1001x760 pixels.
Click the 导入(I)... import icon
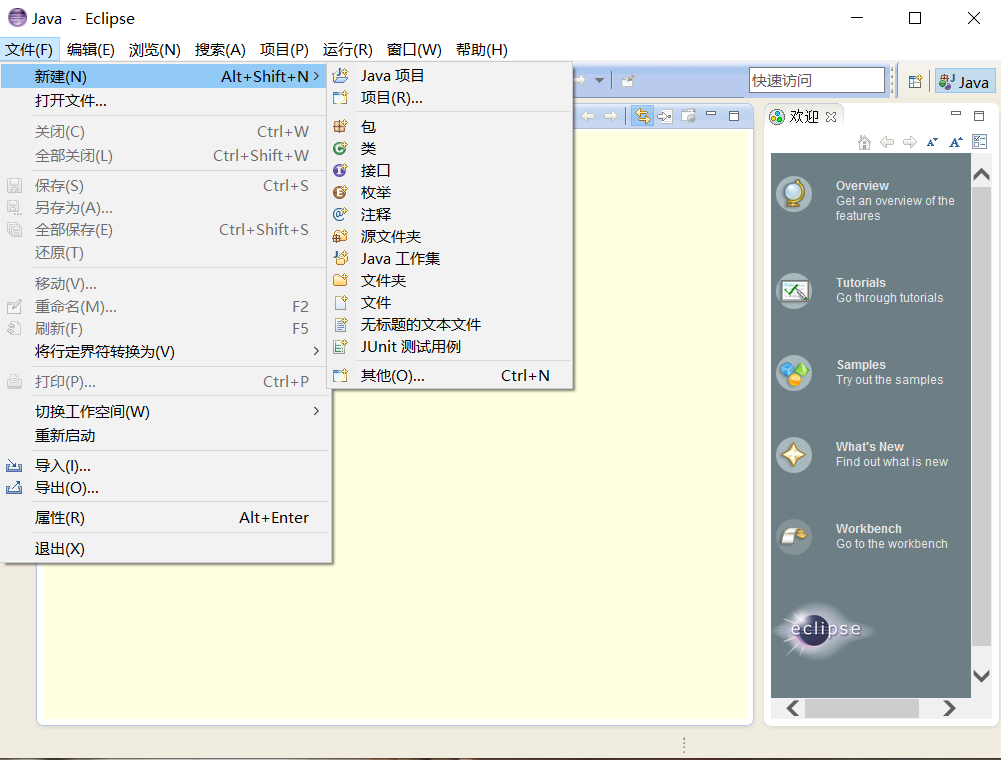point(14,466)
